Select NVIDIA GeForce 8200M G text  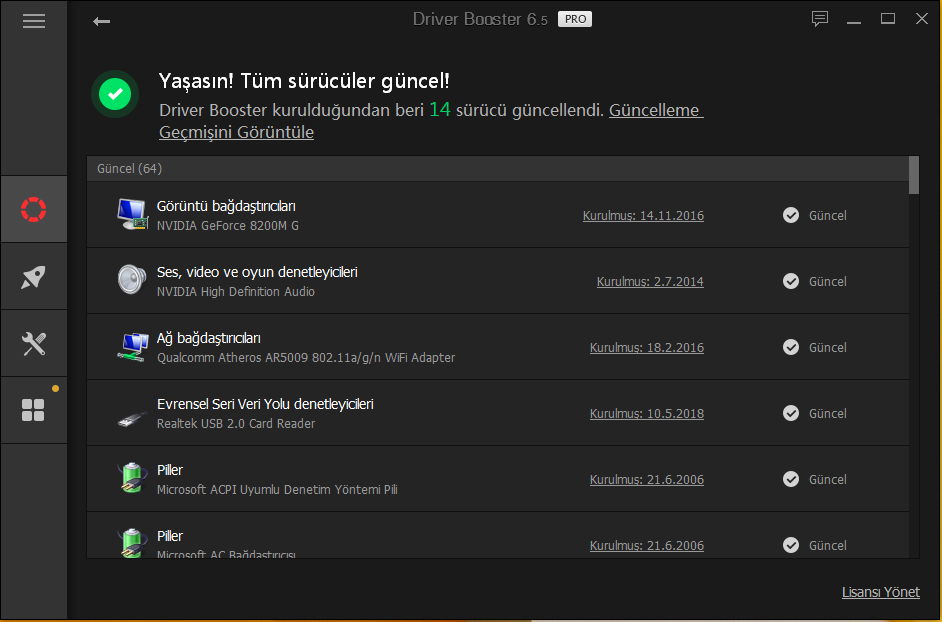pos(228,225)
